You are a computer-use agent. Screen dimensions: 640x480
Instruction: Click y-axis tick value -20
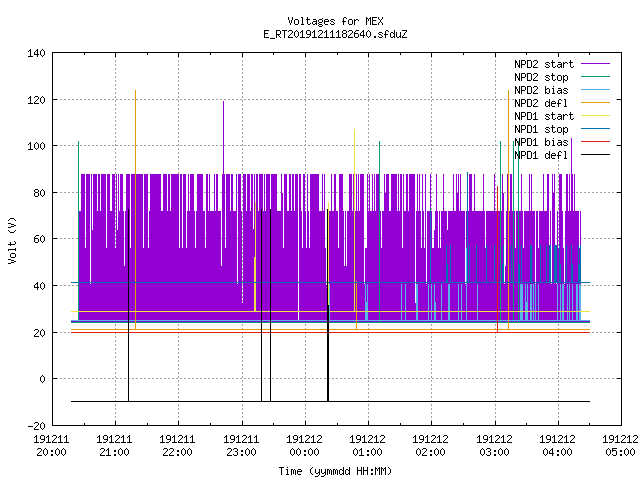(x=37, y=426)
